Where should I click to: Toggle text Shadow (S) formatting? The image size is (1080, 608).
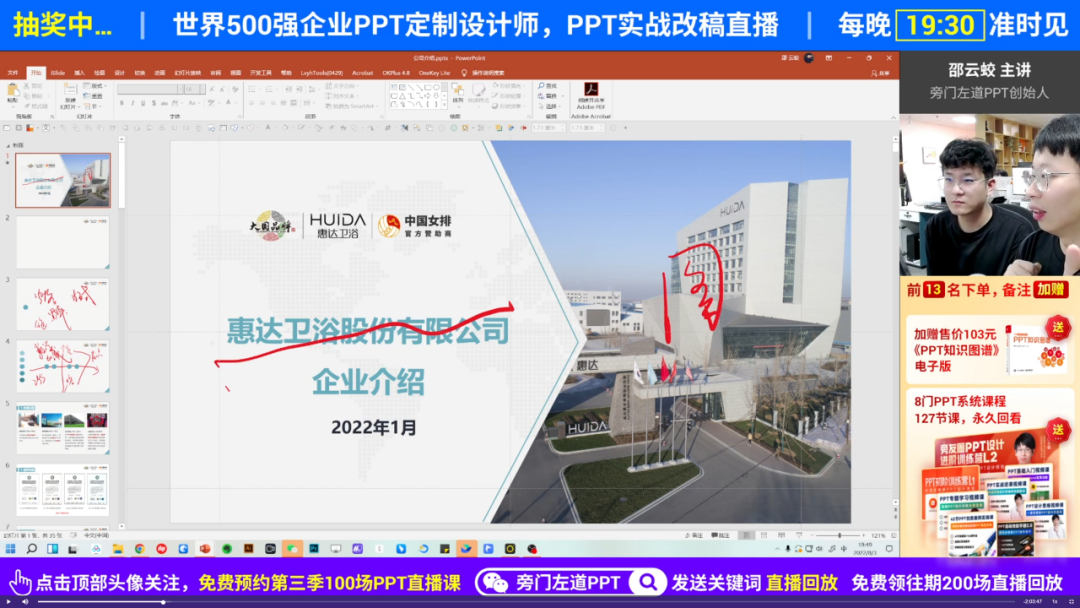153,103
